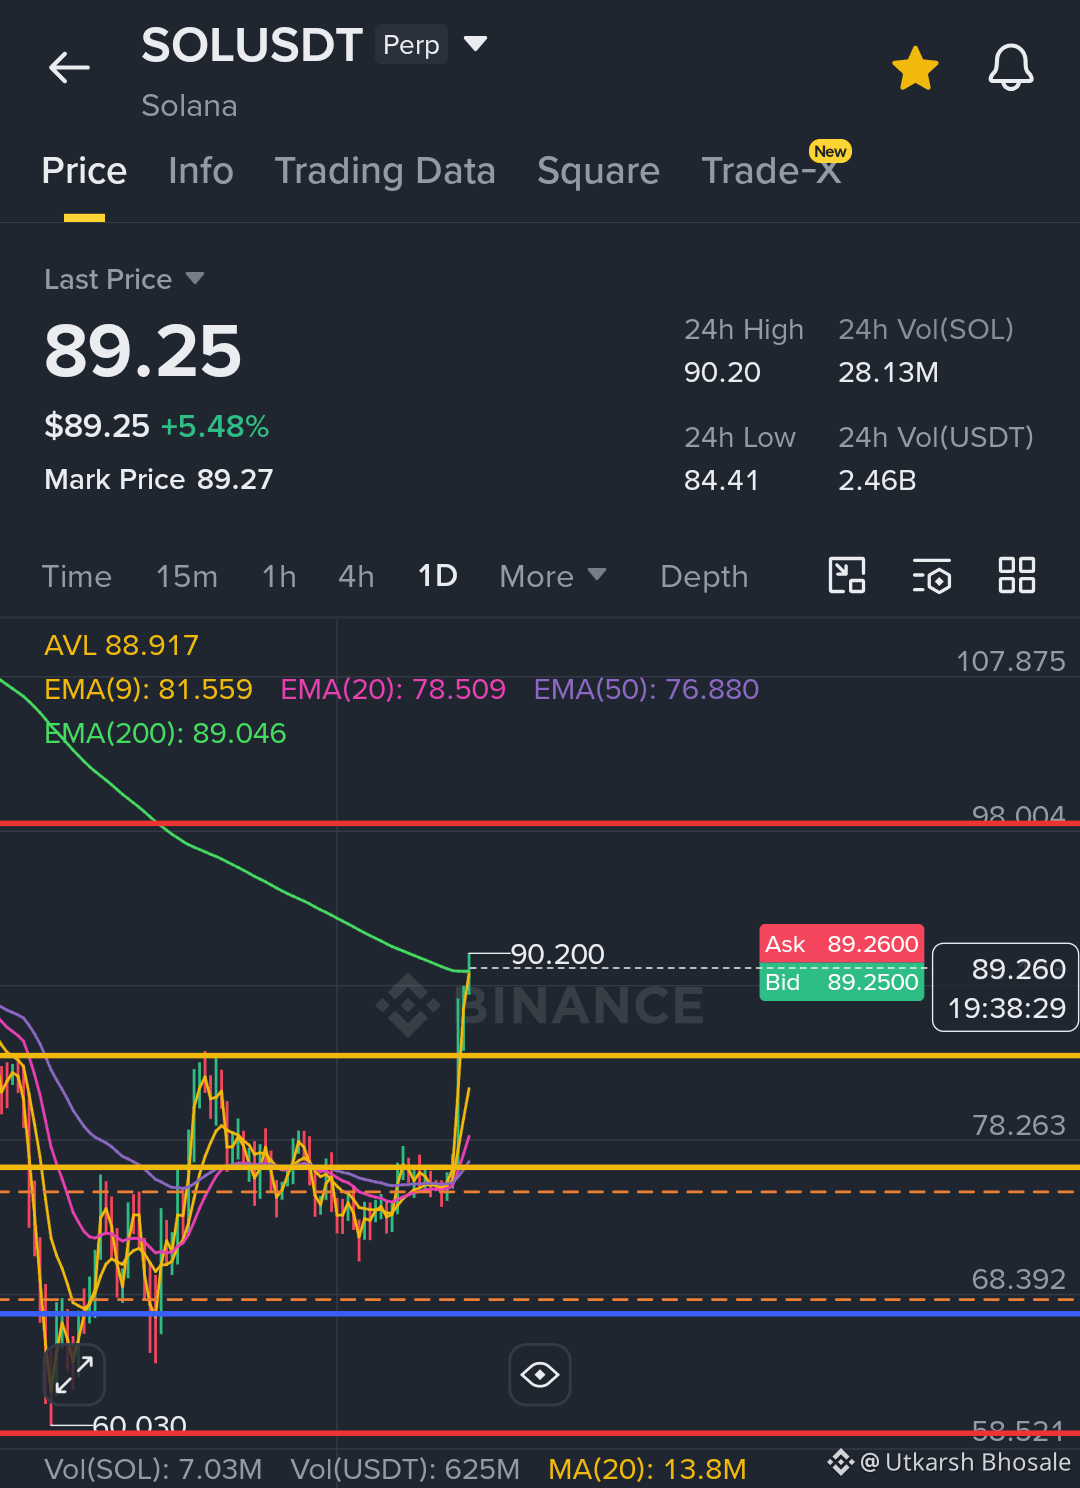The height and width of the screenshot is (1488, 1080).
Task: Click the large 89.25 last price
Action: pyautogui.click(x=143, y=352)
